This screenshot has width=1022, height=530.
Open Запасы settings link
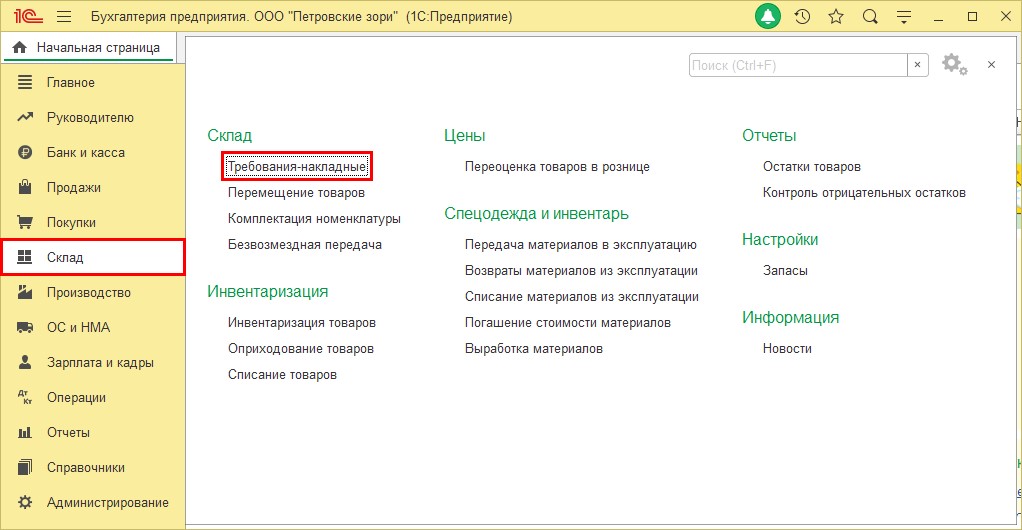785,271
